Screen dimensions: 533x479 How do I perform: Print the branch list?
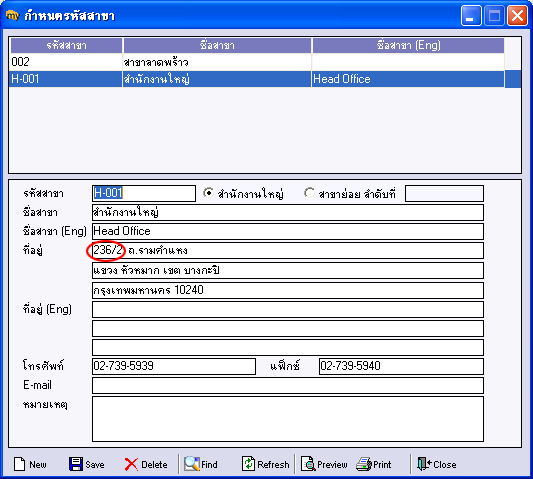[x=374, y=464]
